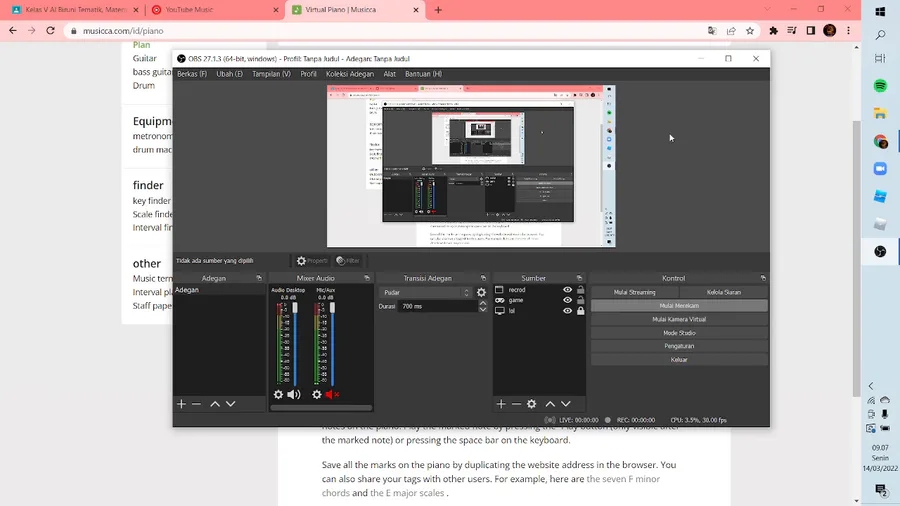Open the Berkas (F) menu
The height and width of the screenshot is (506, 900).
[192, 74]
